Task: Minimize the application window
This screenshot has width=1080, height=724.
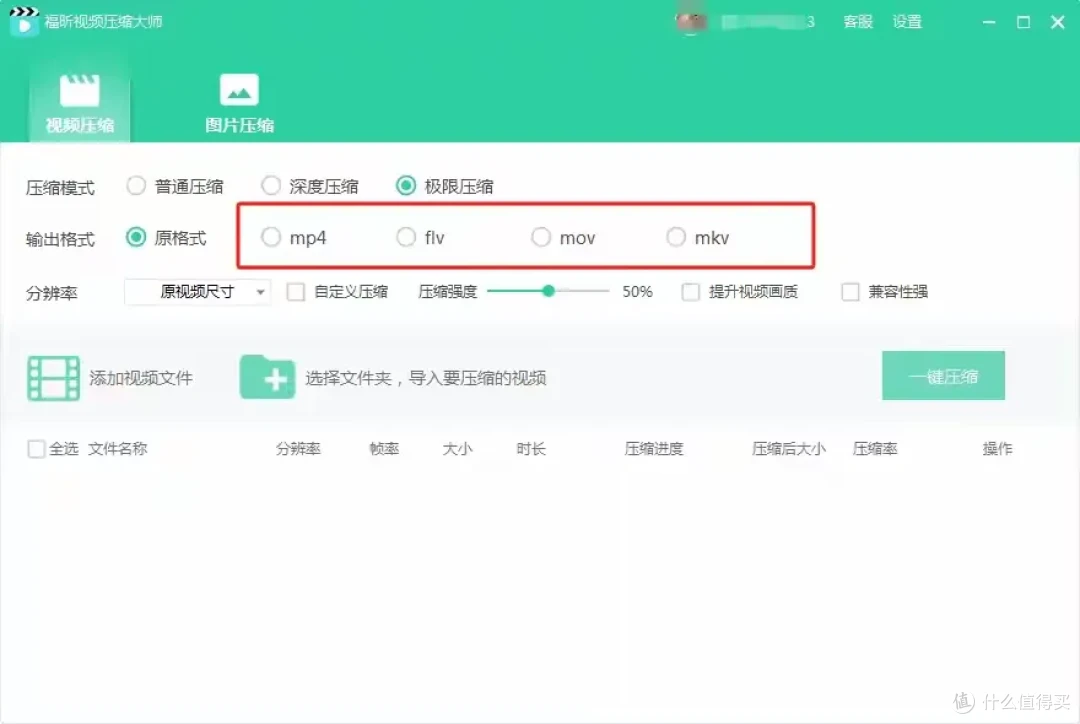Action: click(x=989, y=22)
